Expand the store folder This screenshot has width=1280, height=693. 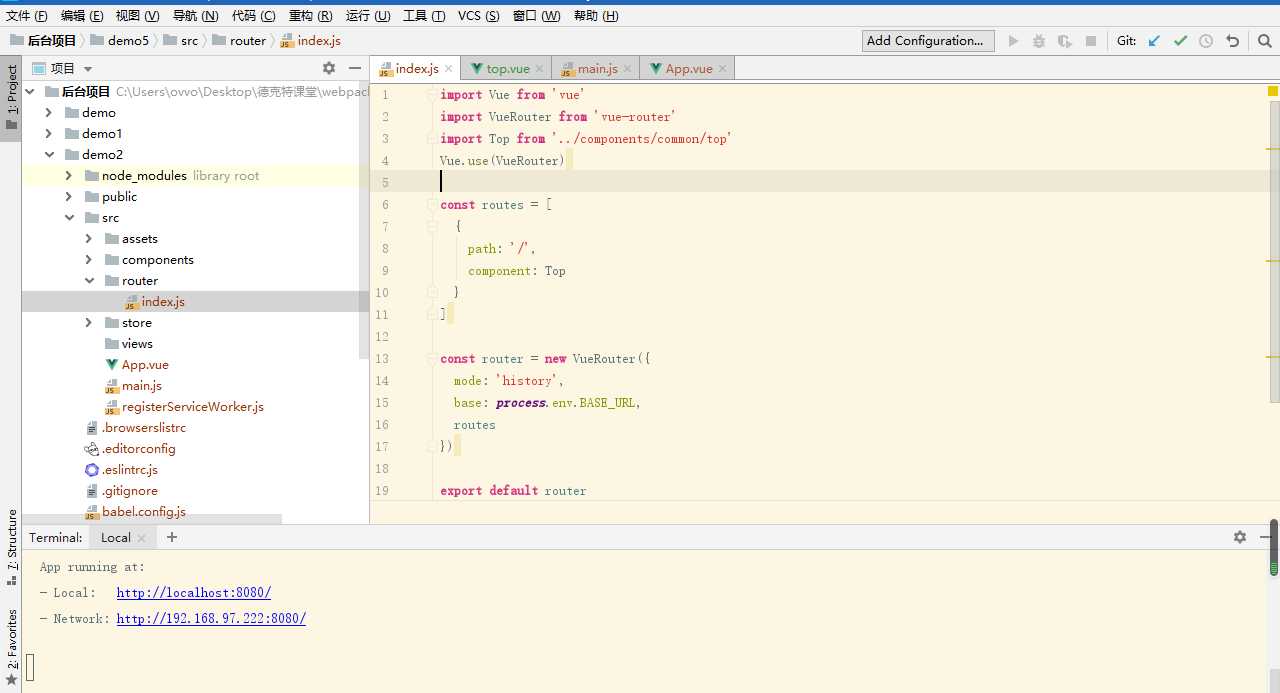[89, 322]
